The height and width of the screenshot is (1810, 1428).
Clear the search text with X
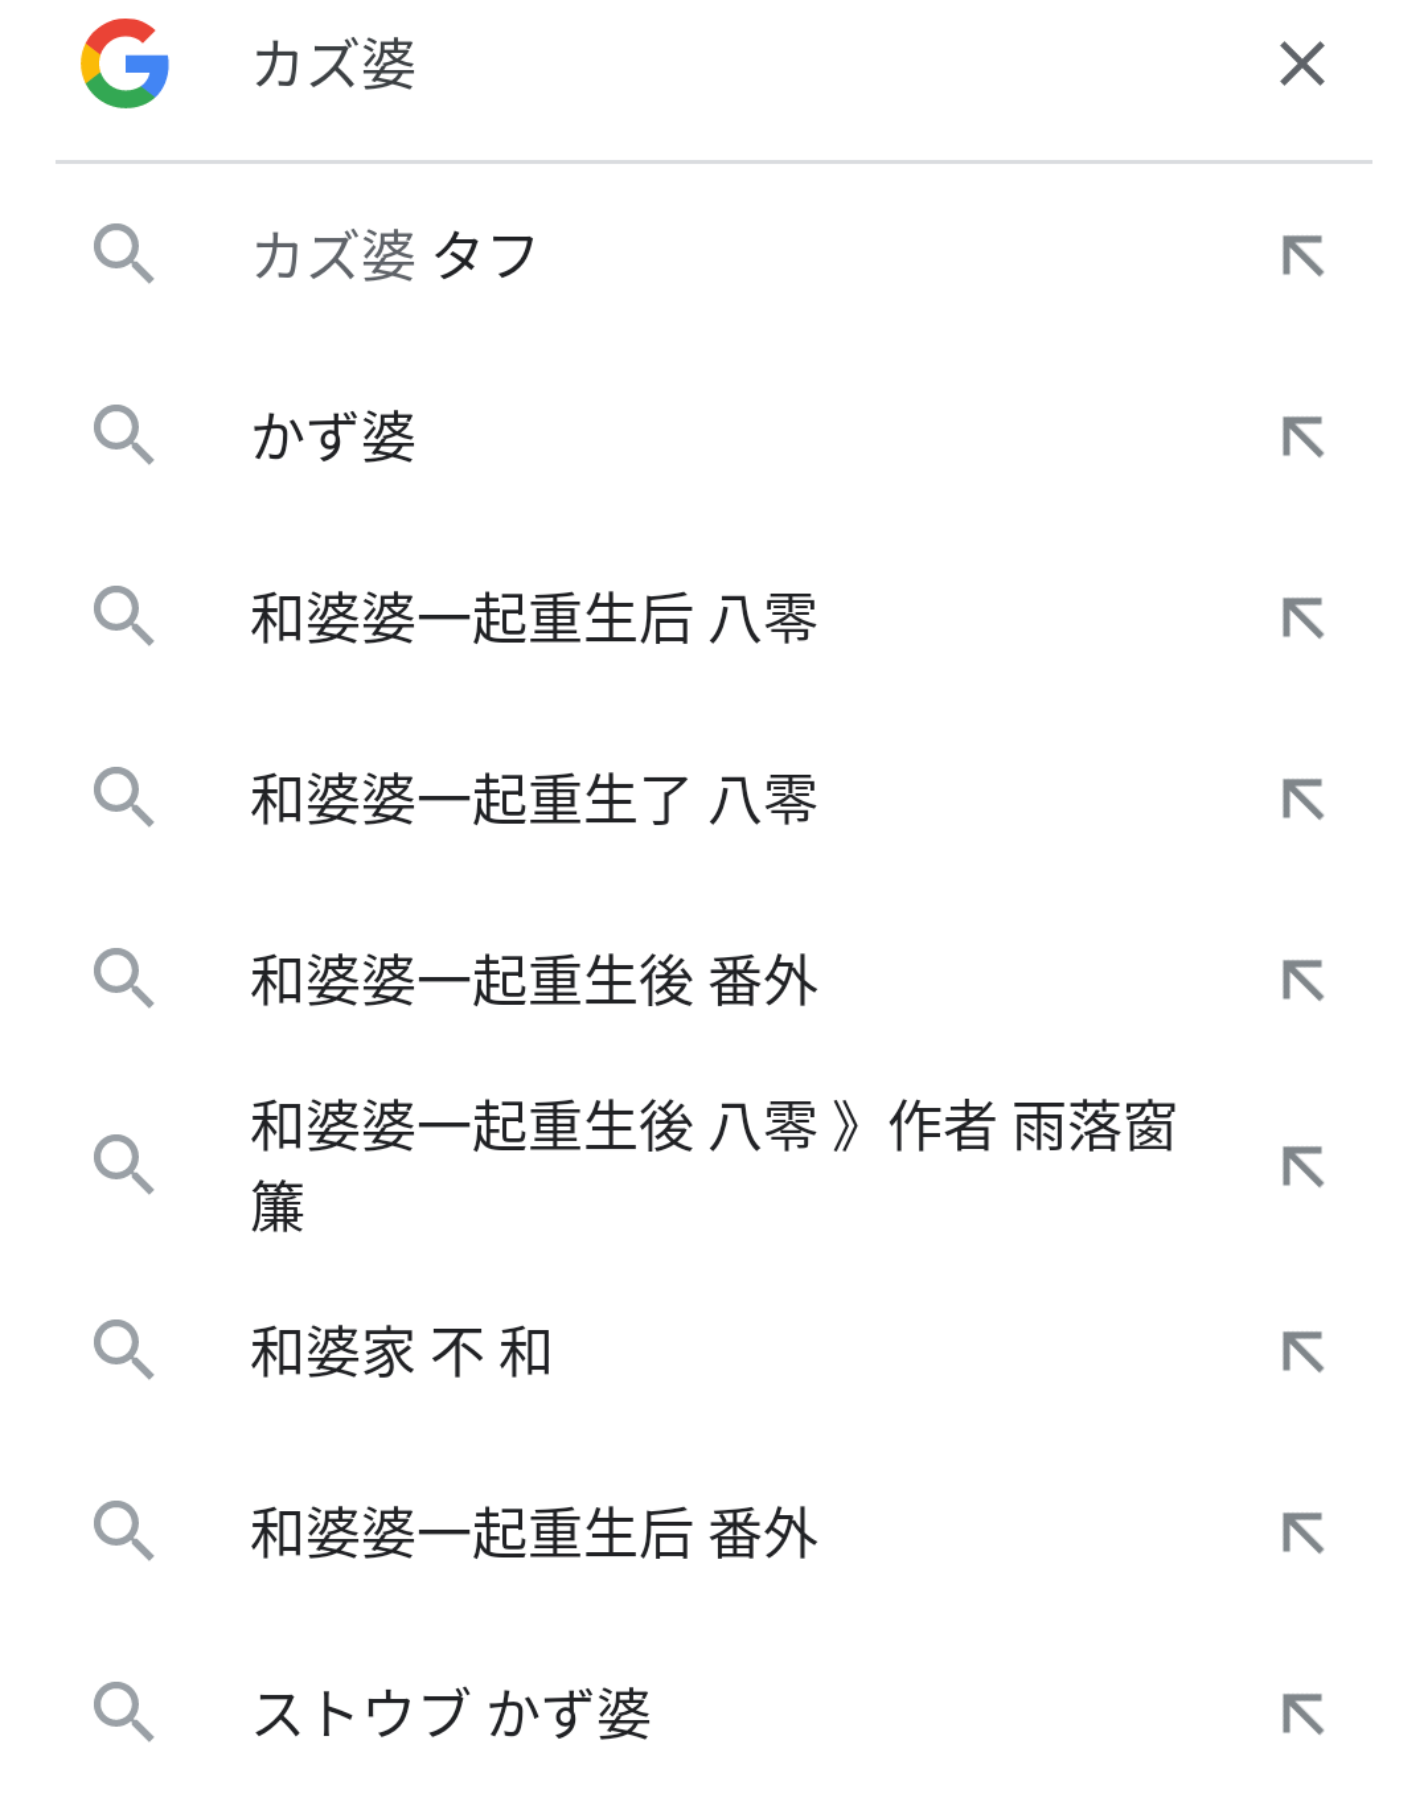pyautogui.click(x=1302, y=64)
